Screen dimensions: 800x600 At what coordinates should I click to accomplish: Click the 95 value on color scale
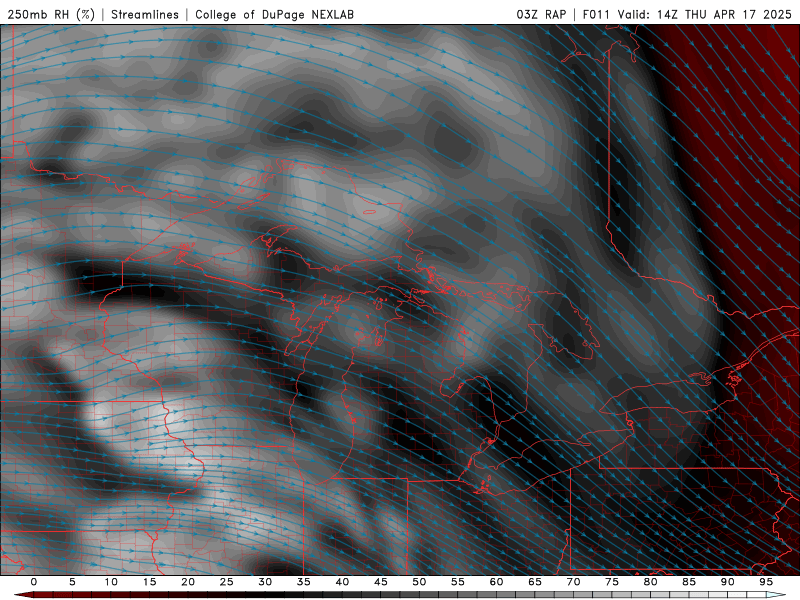pos(766,582)
